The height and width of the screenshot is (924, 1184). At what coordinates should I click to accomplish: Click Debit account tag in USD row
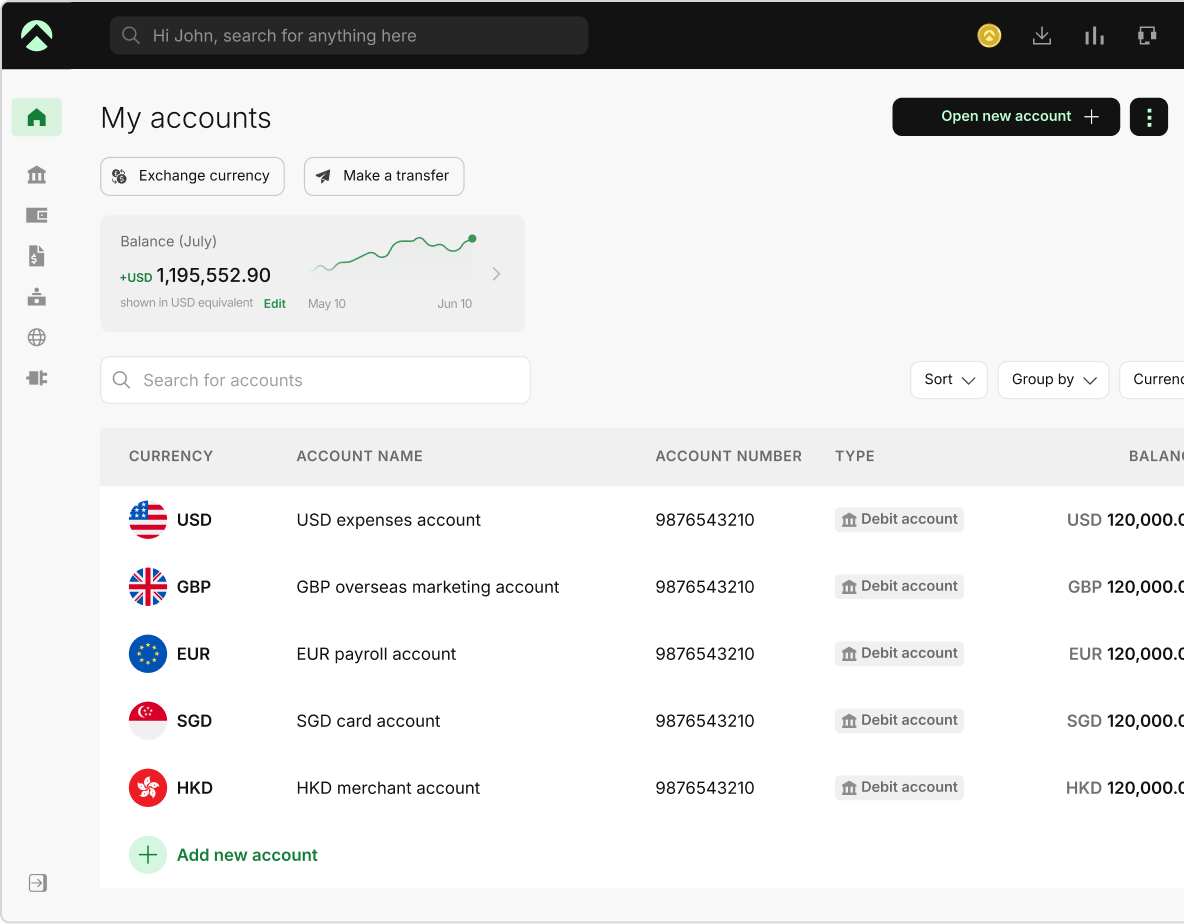(x=899, y=519)
